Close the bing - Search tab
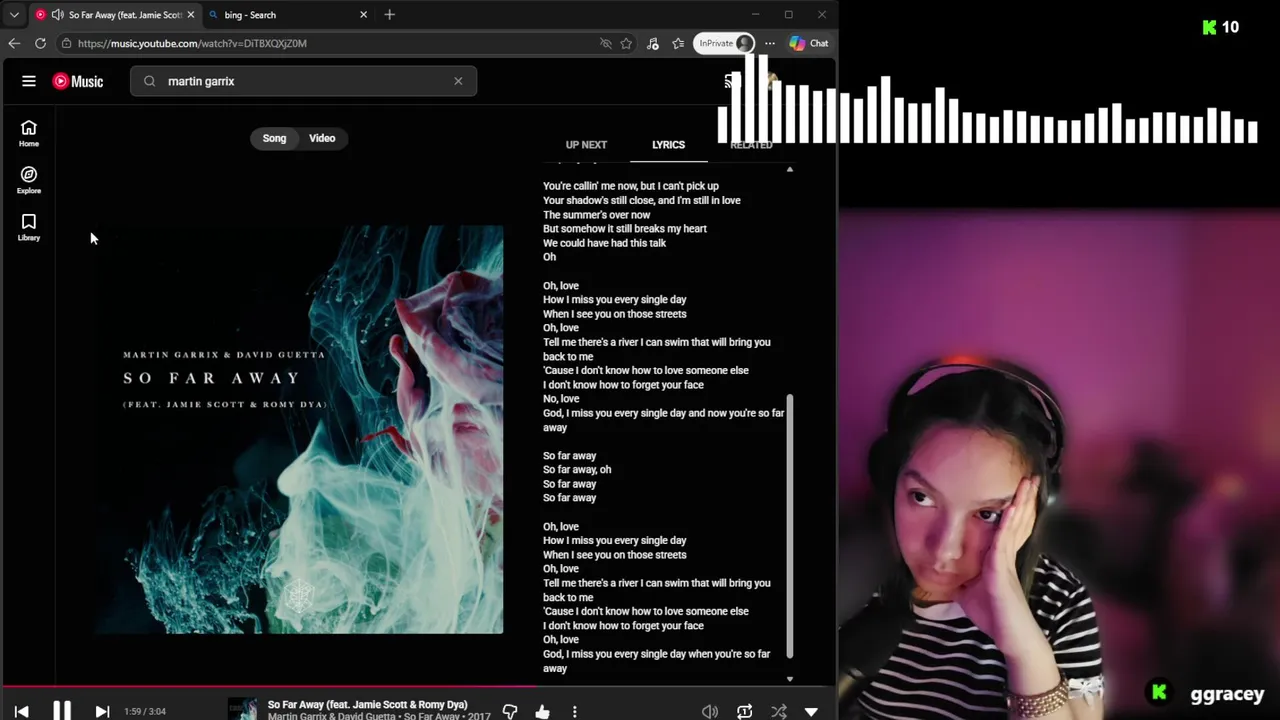Viewport: 1280px width, 720px height. 363,15
